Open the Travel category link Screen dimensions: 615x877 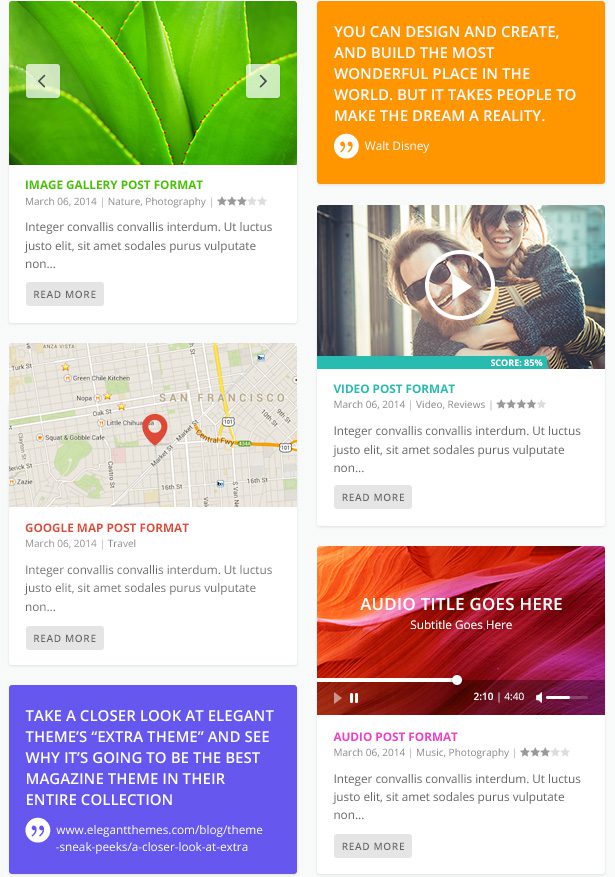coord(122,544)
